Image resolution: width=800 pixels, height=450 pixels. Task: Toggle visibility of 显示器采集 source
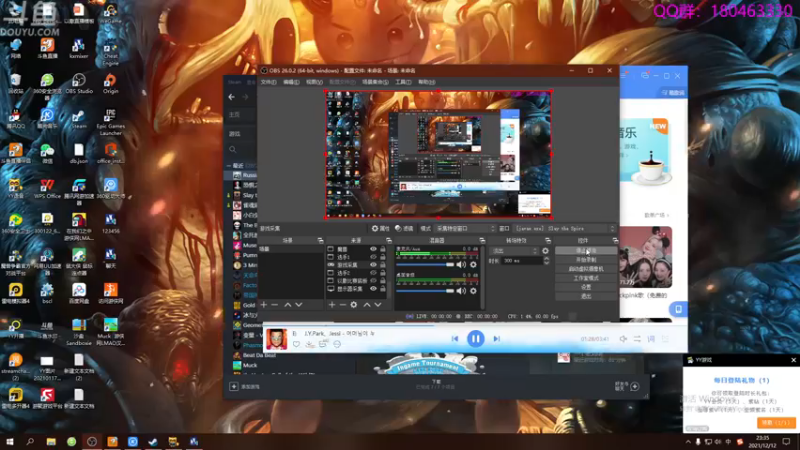373,289
